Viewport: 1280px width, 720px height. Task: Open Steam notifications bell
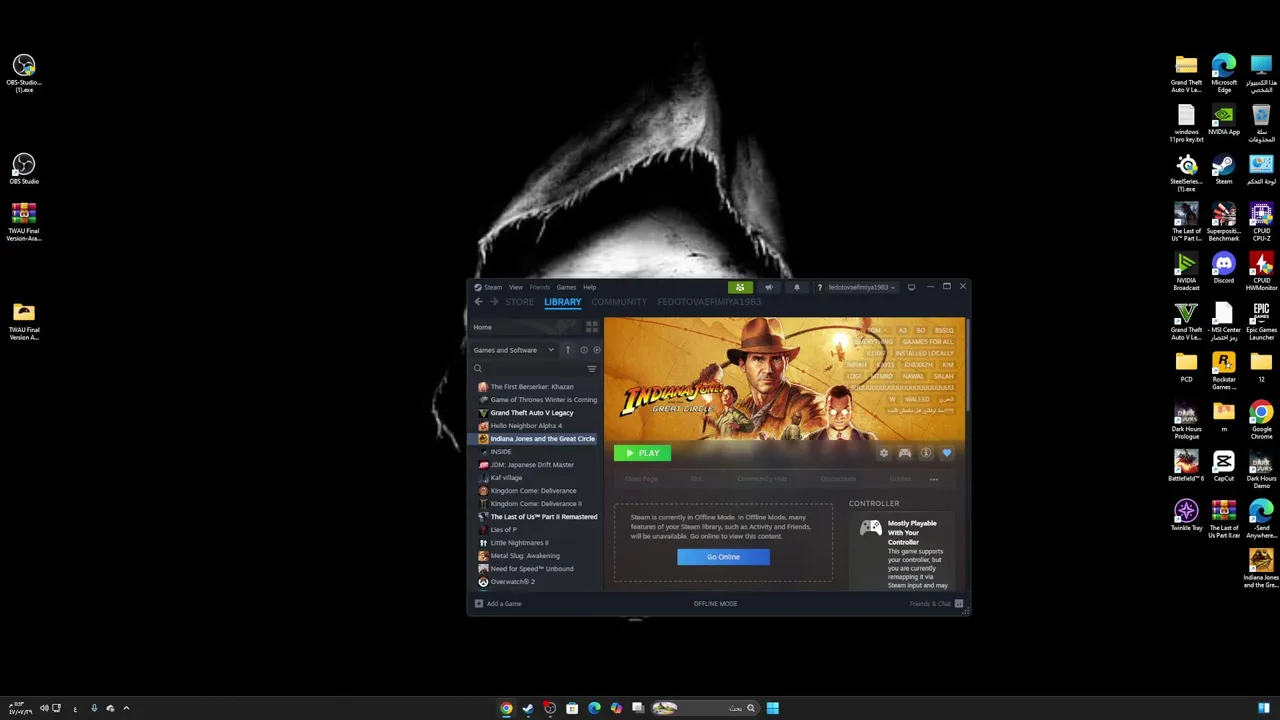pyautogui.click(x=797, y=287)
